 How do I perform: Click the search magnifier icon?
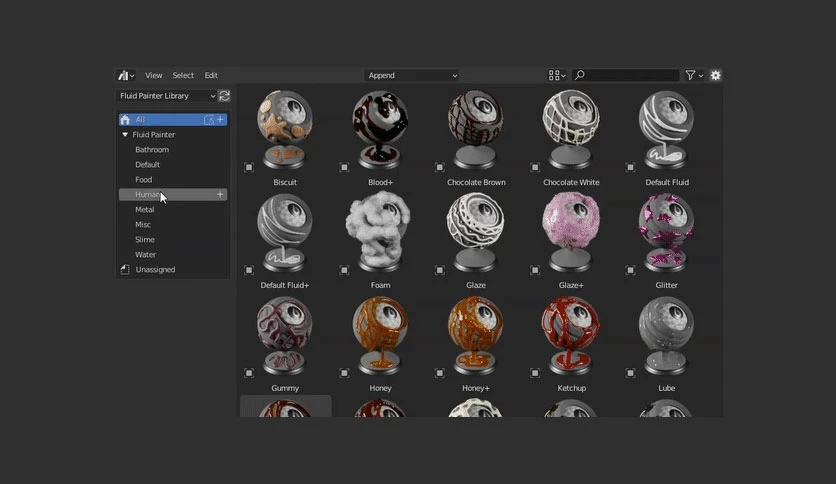[580, 75]
